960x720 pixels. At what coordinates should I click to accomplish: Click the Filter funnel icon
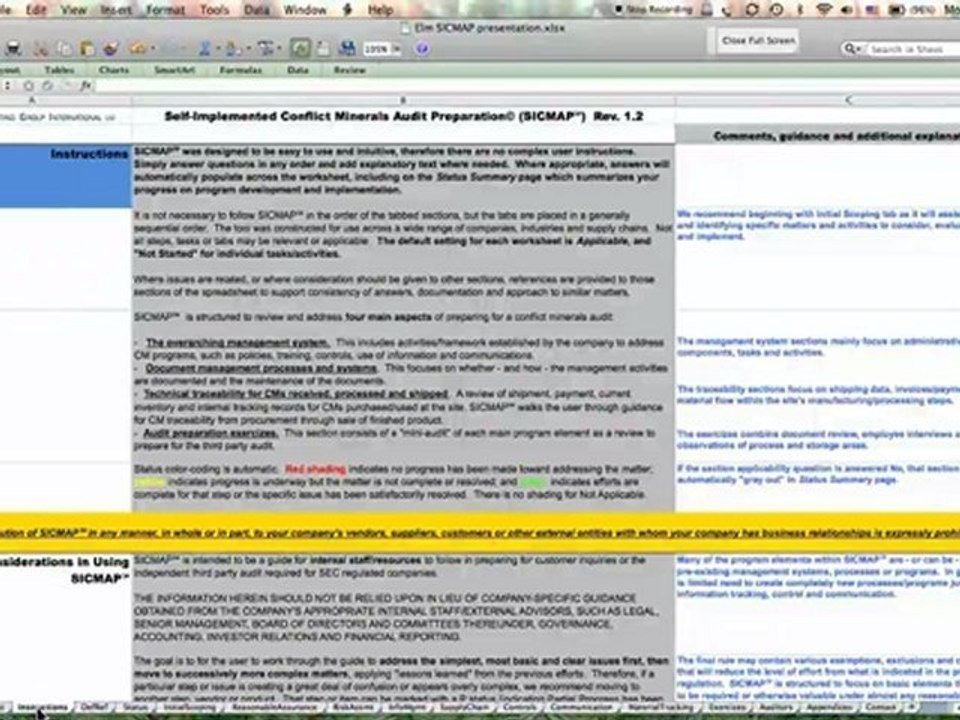266,49
